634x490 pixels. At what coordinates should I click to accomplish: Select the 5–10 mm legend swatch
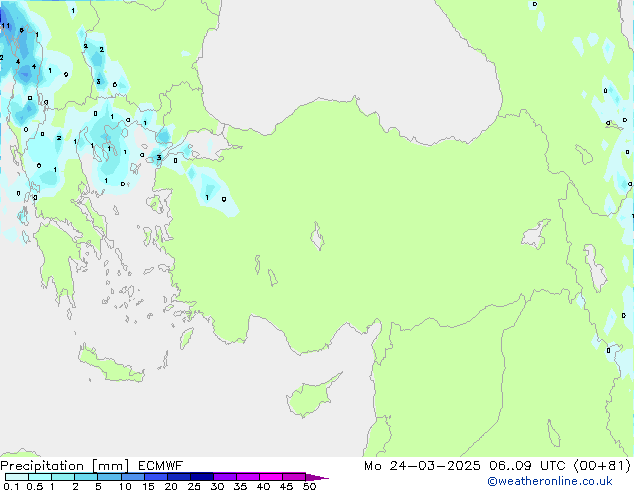(109, 477)
